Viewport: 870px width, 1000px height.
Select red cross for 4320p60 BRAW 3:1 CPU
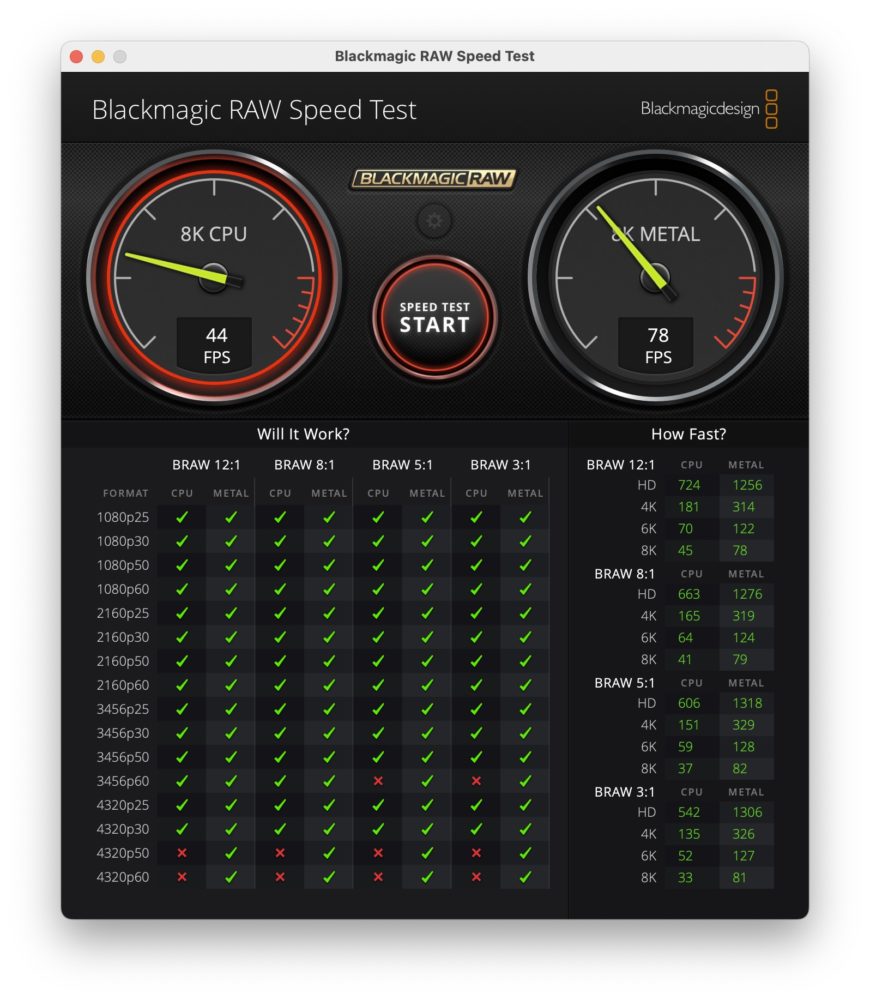click(476, 877)
